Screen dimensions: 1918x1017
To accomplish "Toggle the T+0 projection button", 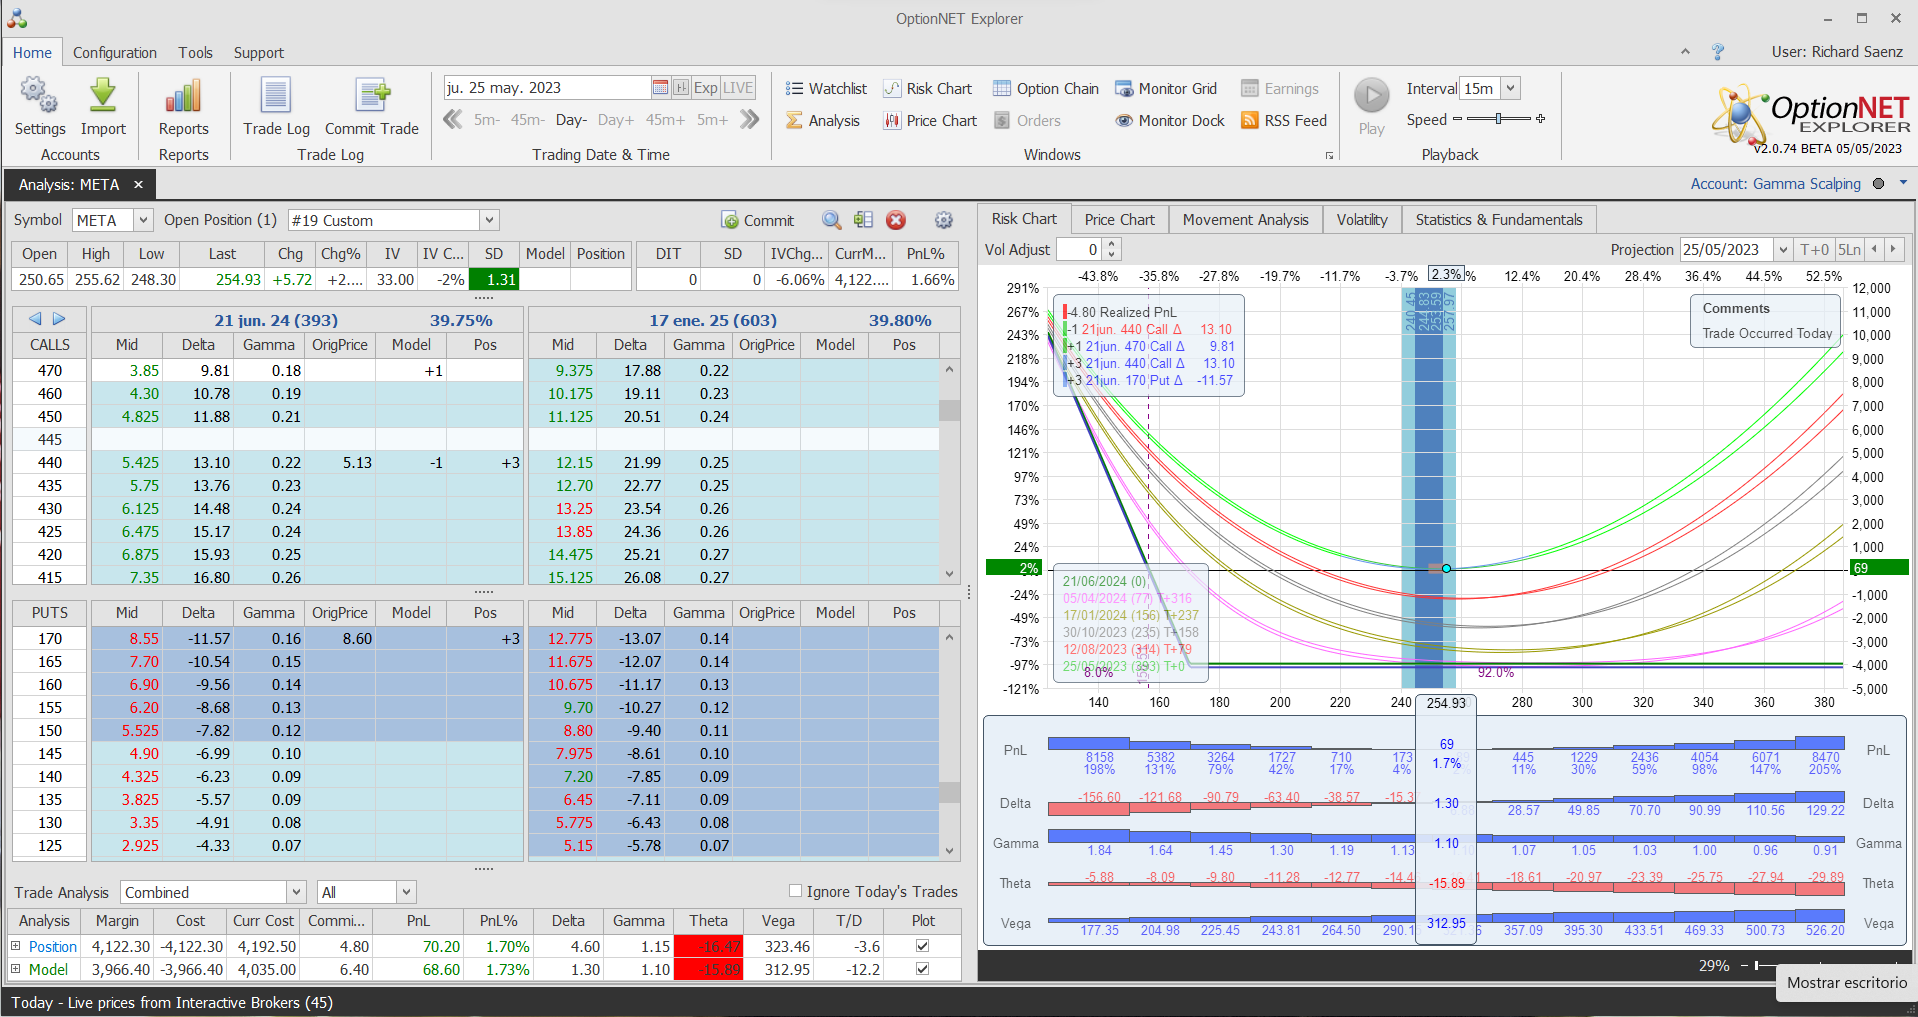I will pyautogui.click(x=1814, y=249).
